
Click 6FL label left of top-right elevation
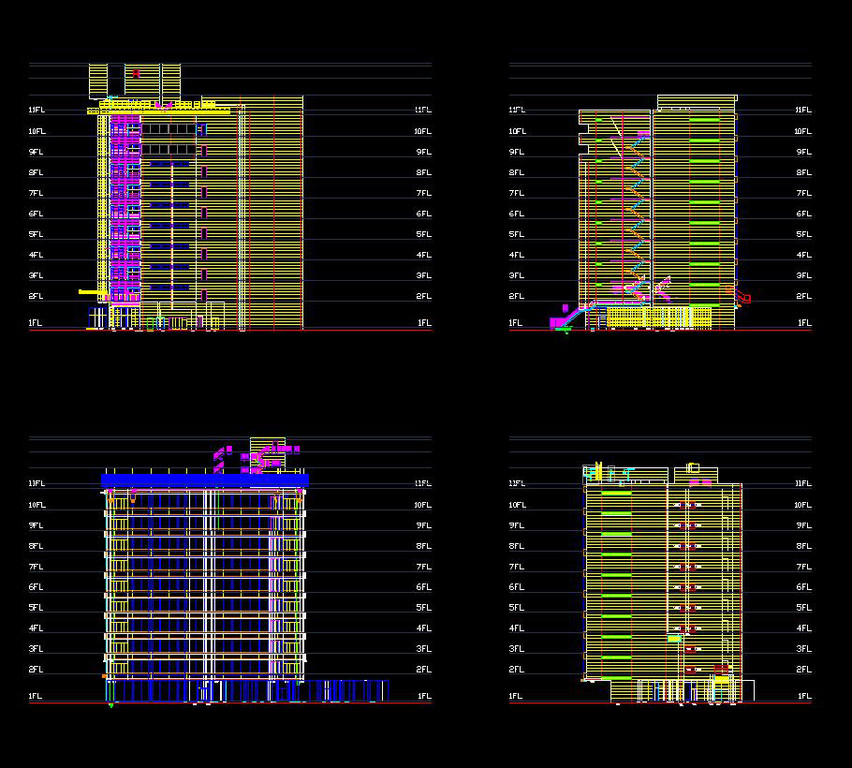516,214
